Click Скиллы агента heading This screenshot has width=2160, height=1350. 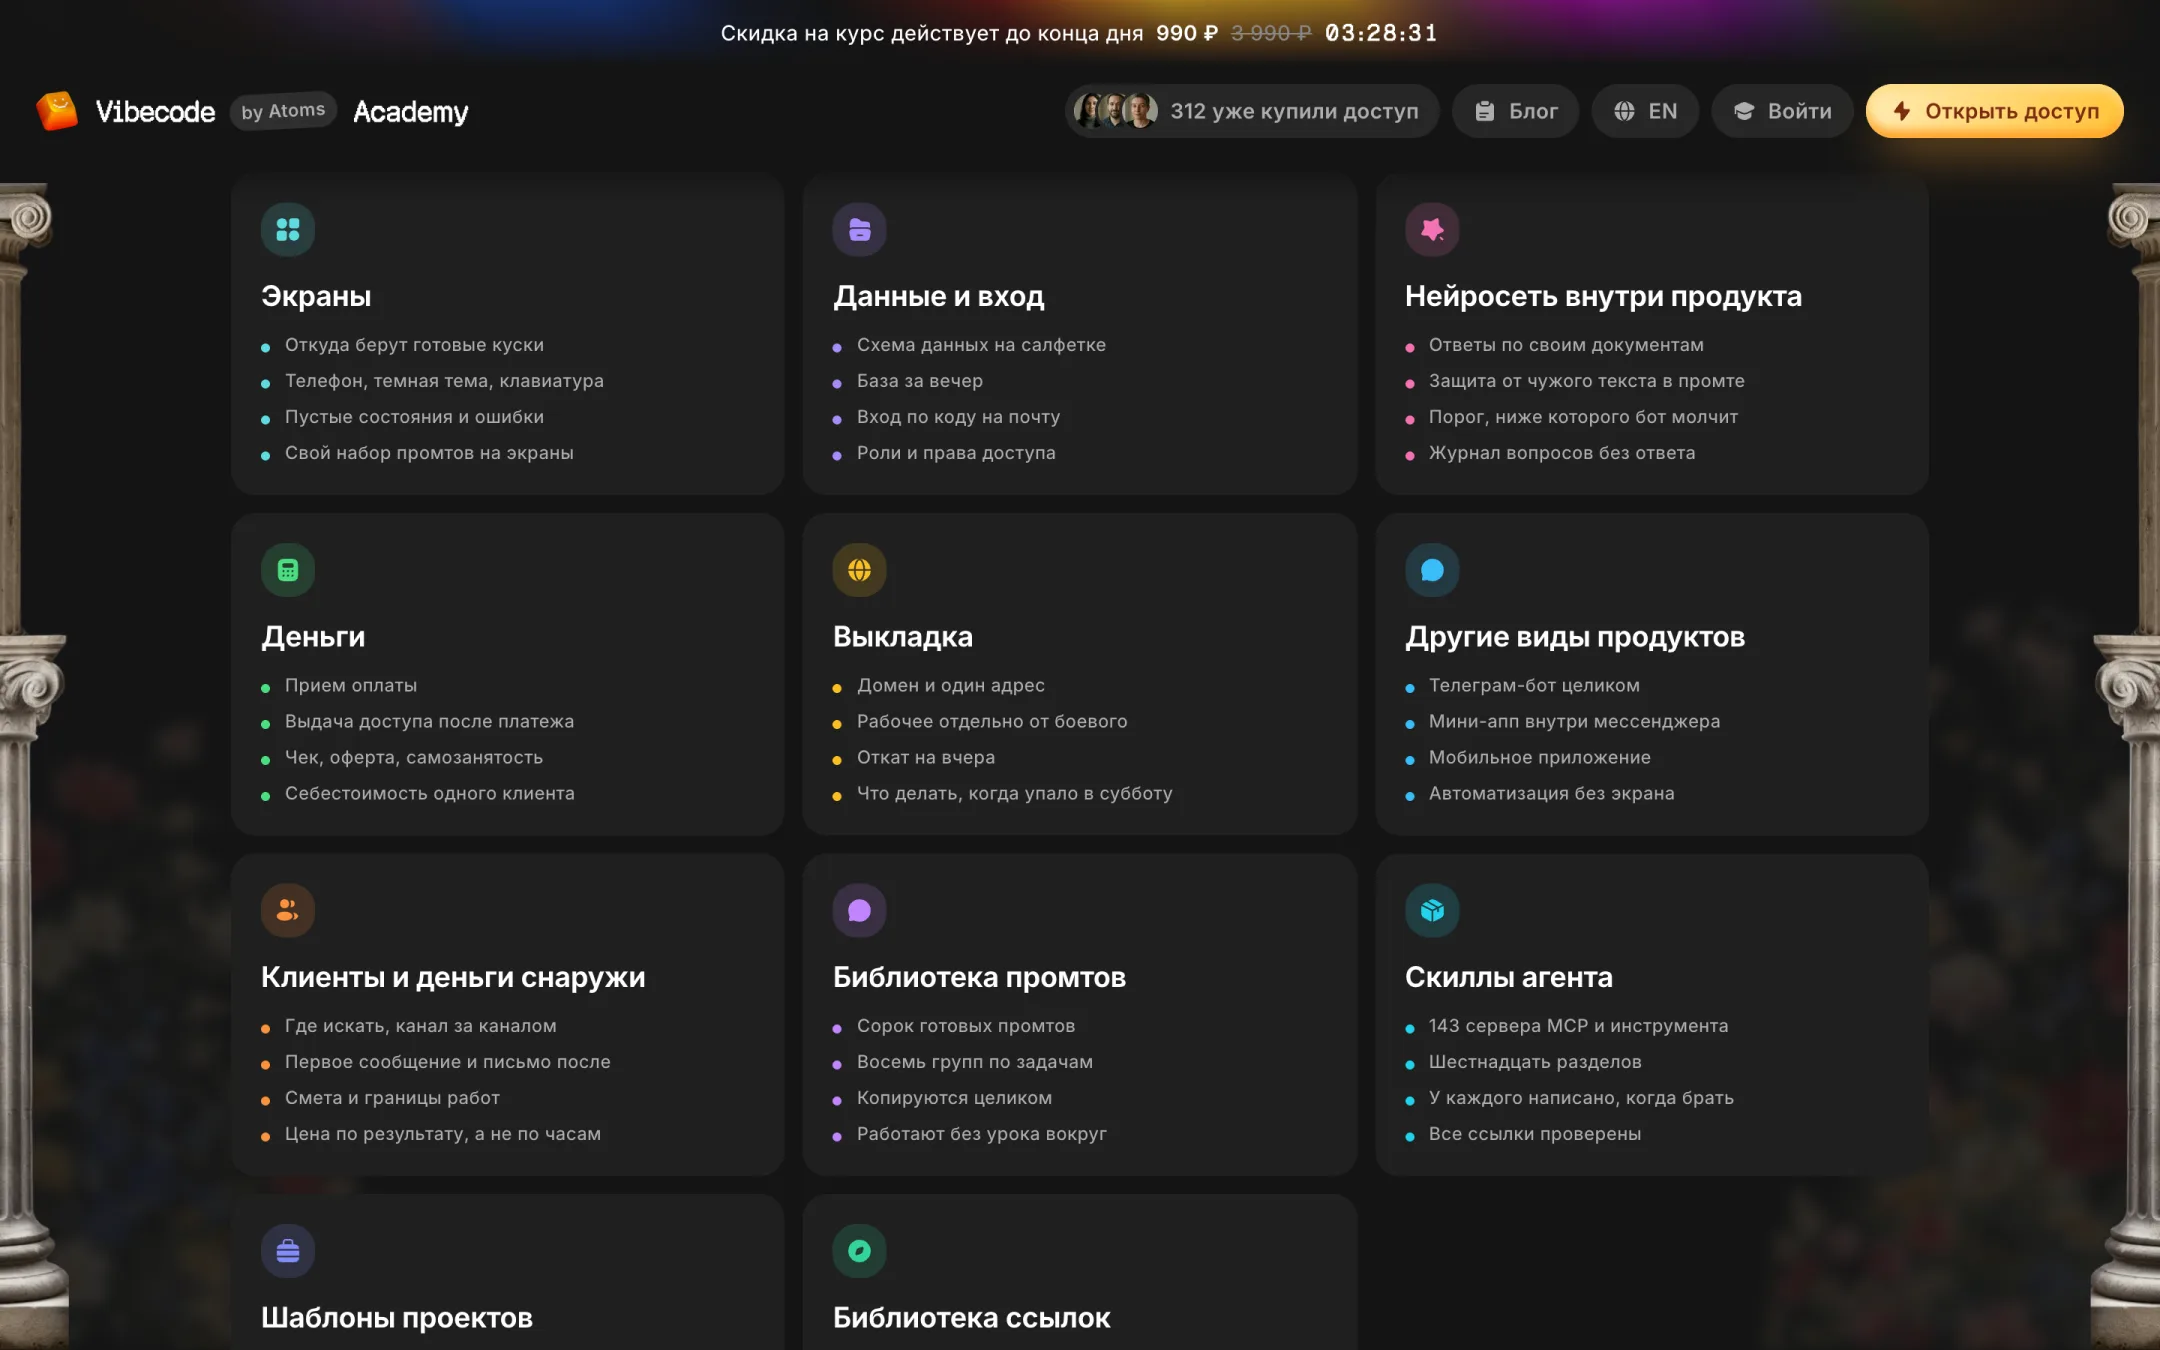point(1509,977)
